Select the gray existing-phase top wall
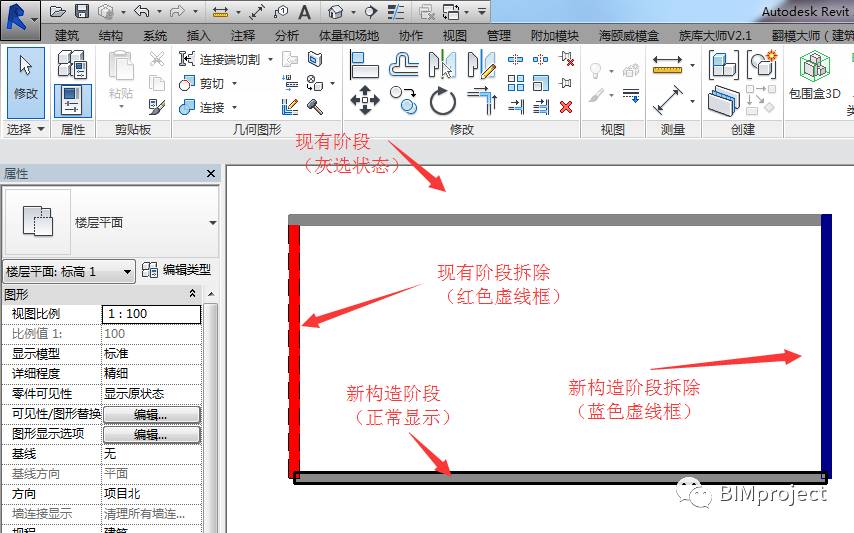The height and width of the screenshot is (533, 854). click(554, 220)
